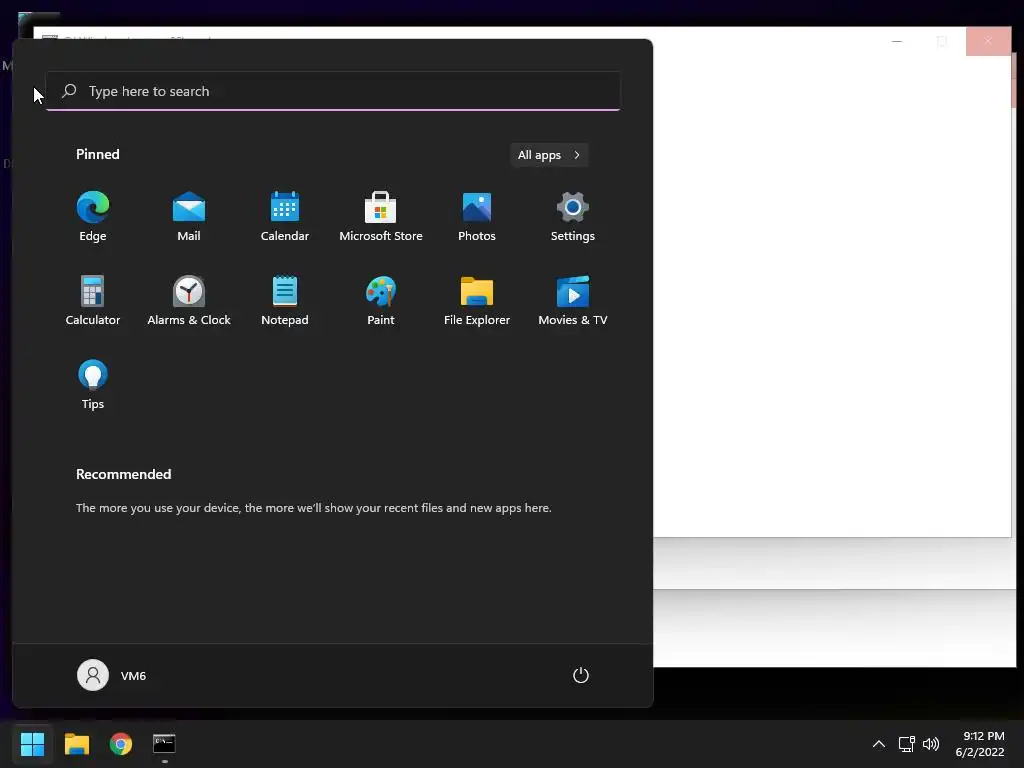This screenshot has height=768, width=1024.
Task: Click the Type here to search field
Action: click(333, 91)
